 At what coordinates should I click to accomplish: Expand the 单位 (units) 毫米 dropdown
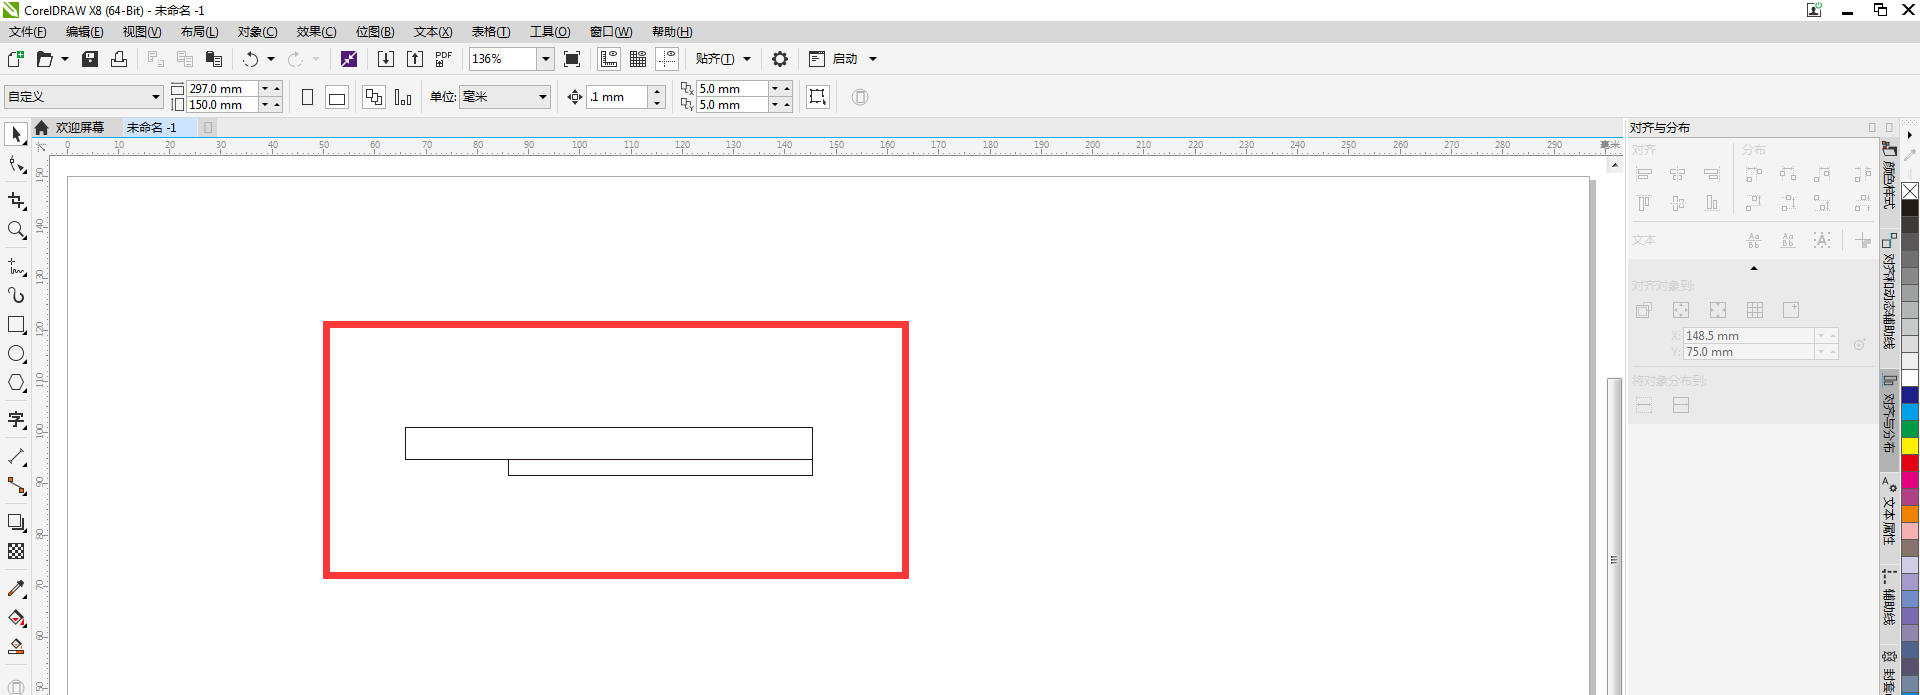(543, 97)
